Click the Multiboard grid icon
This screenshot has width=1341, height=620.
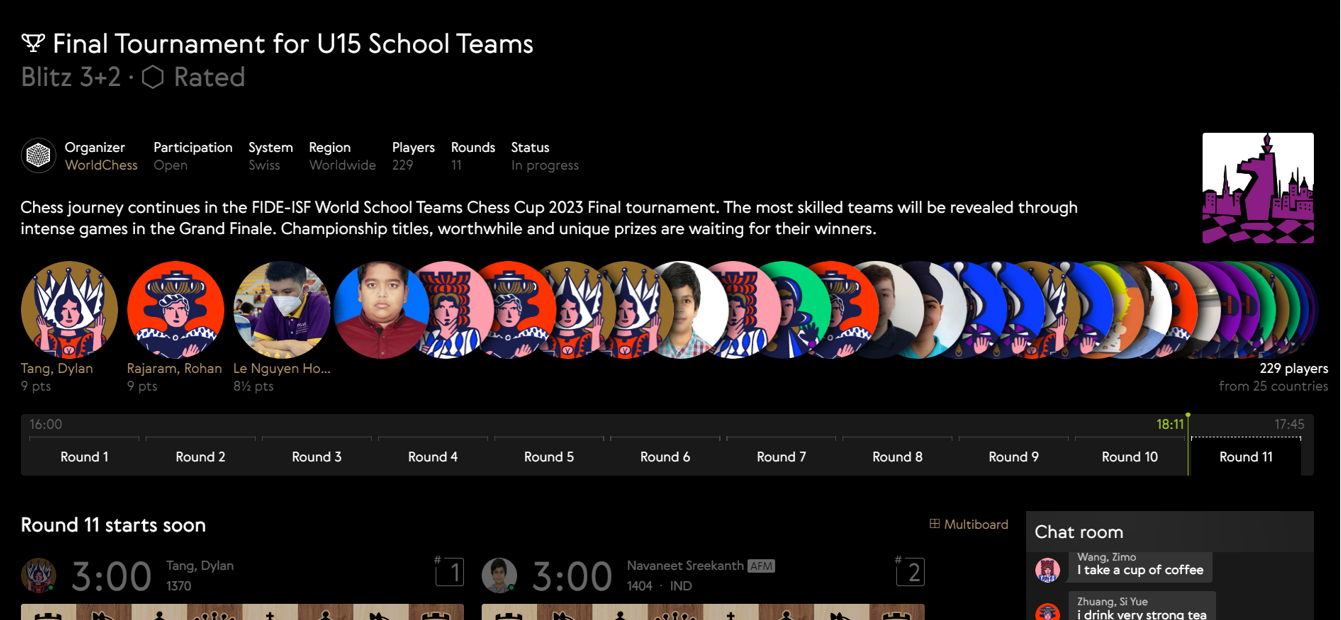(935, 524)
